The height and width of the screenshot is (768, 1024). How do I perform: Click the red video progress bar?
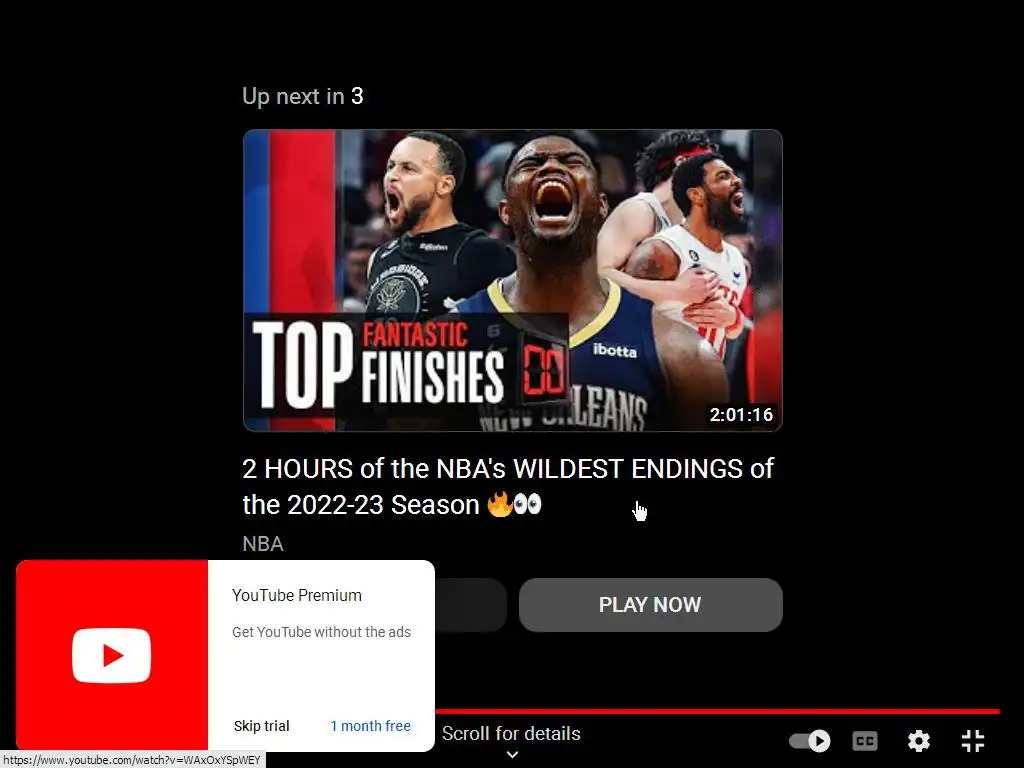[x=717, y=711]
